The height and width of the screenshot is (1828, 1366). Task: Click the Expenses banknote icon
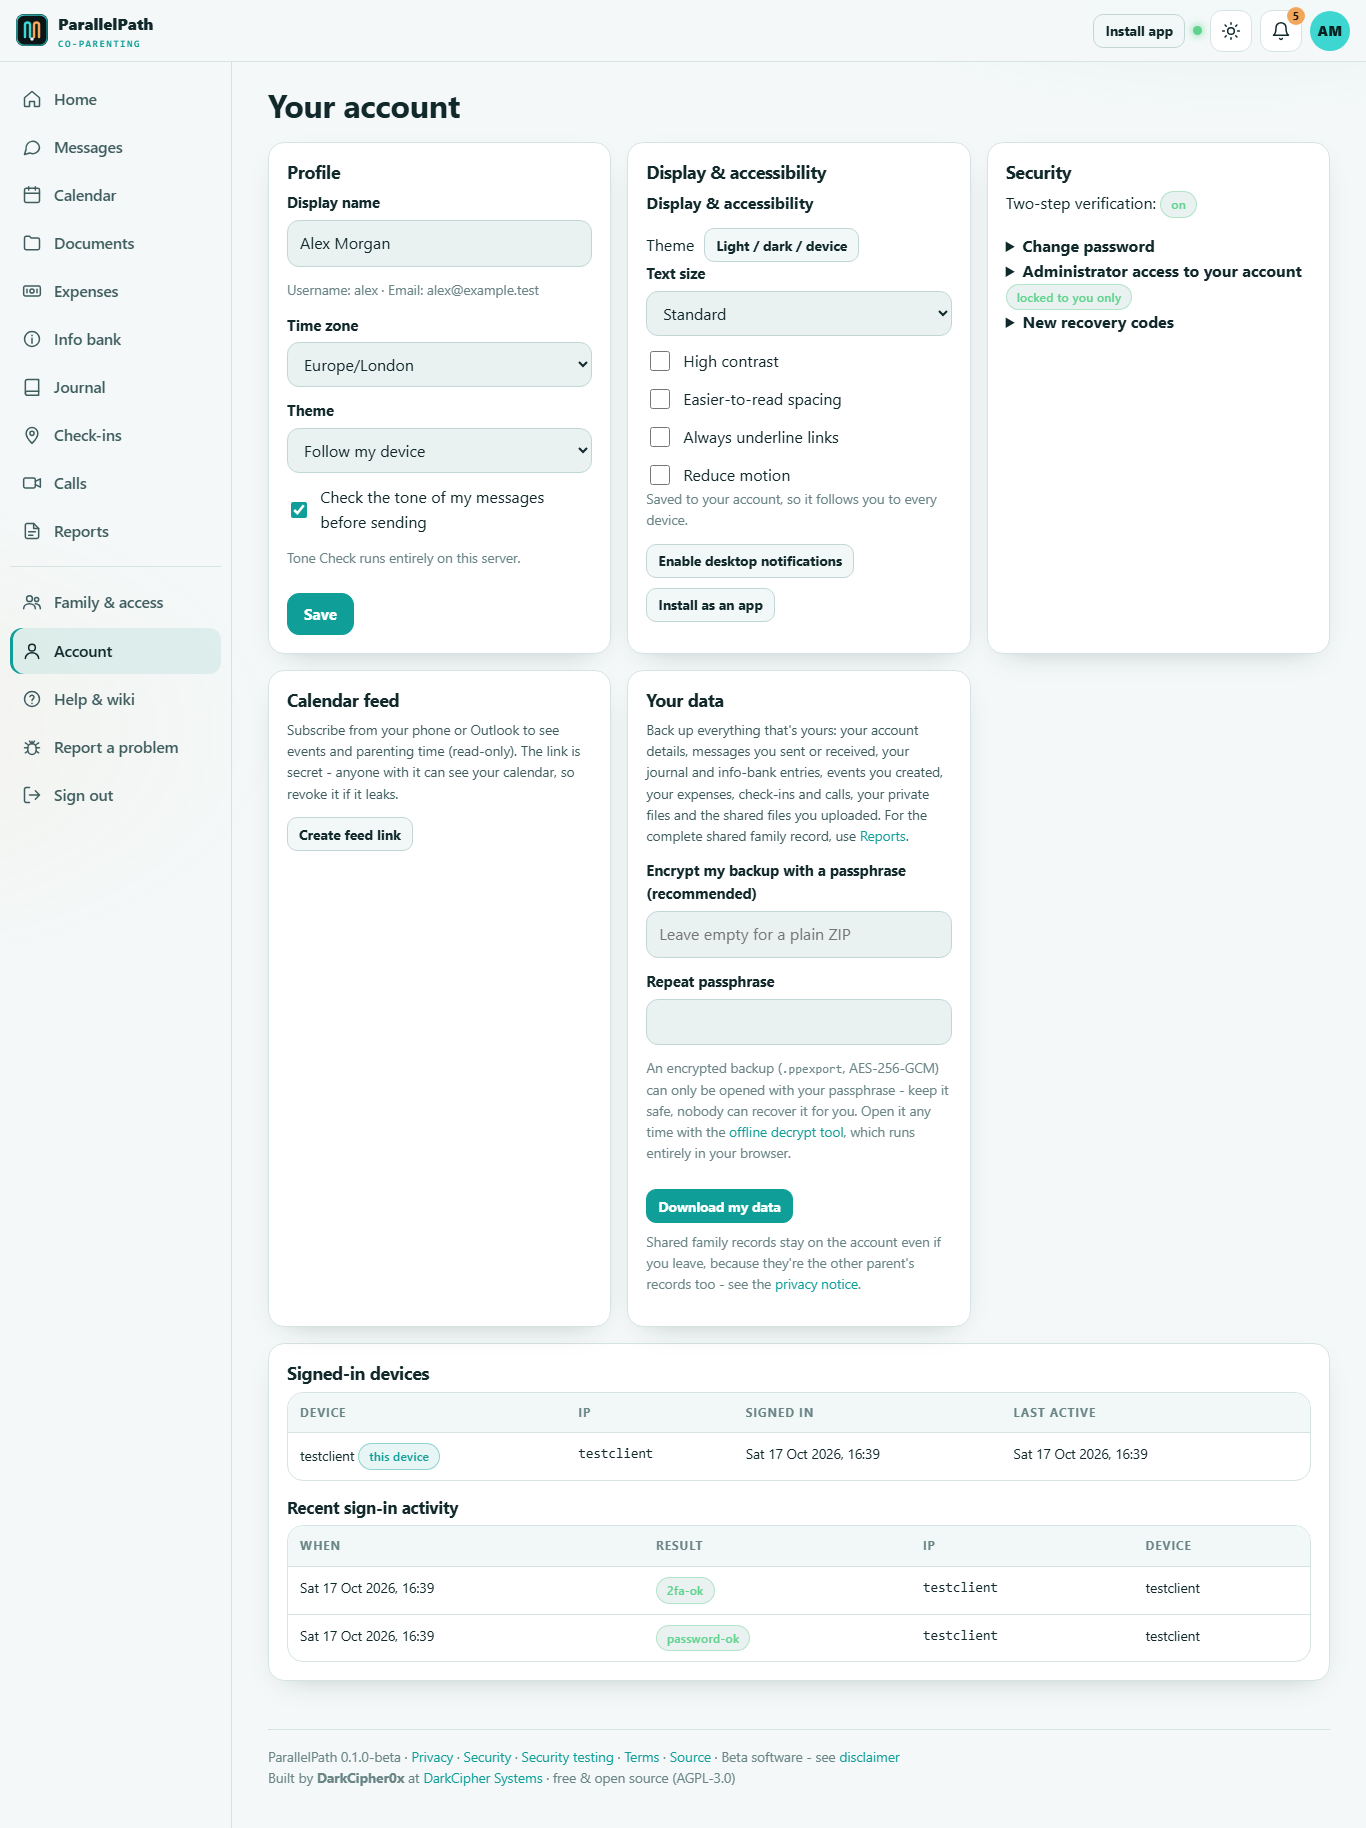pos(32,291)
